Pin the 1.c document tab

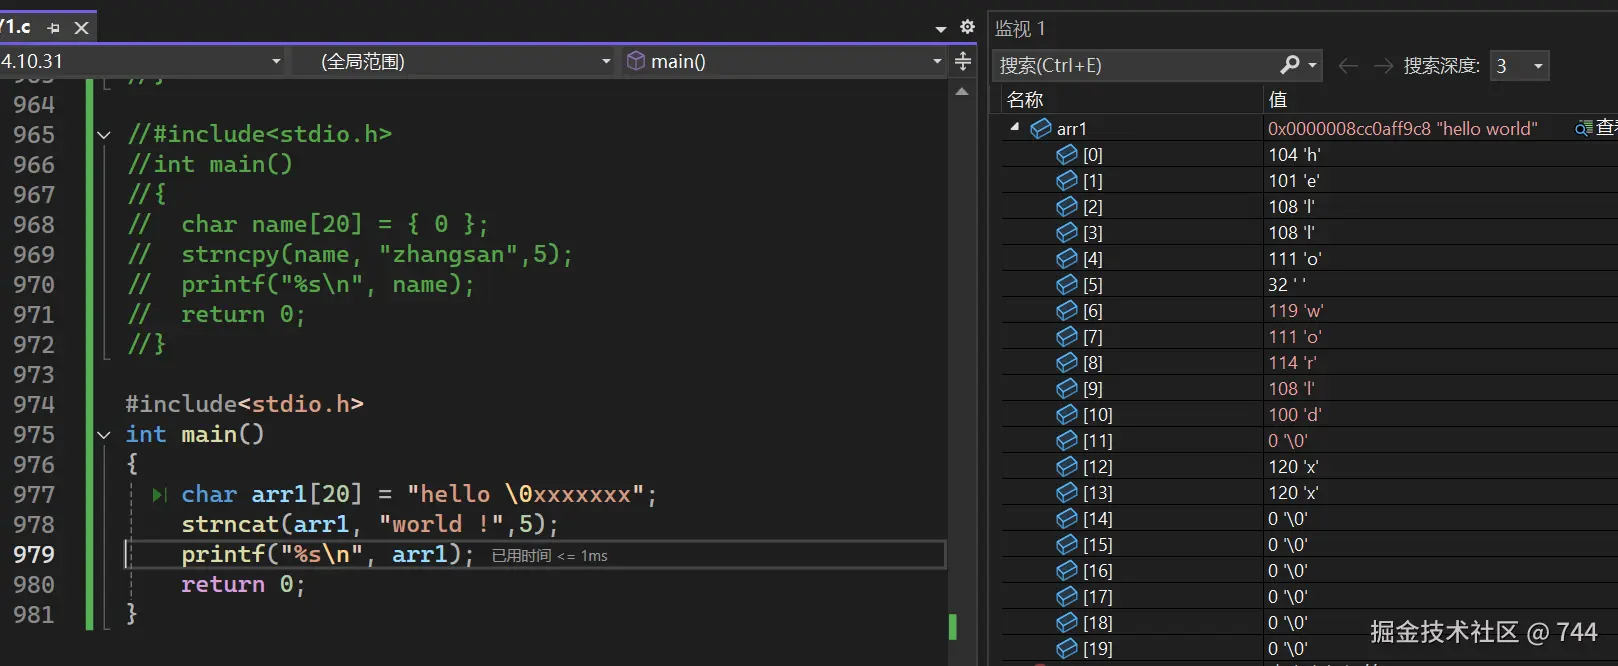(x=54, y=28)
